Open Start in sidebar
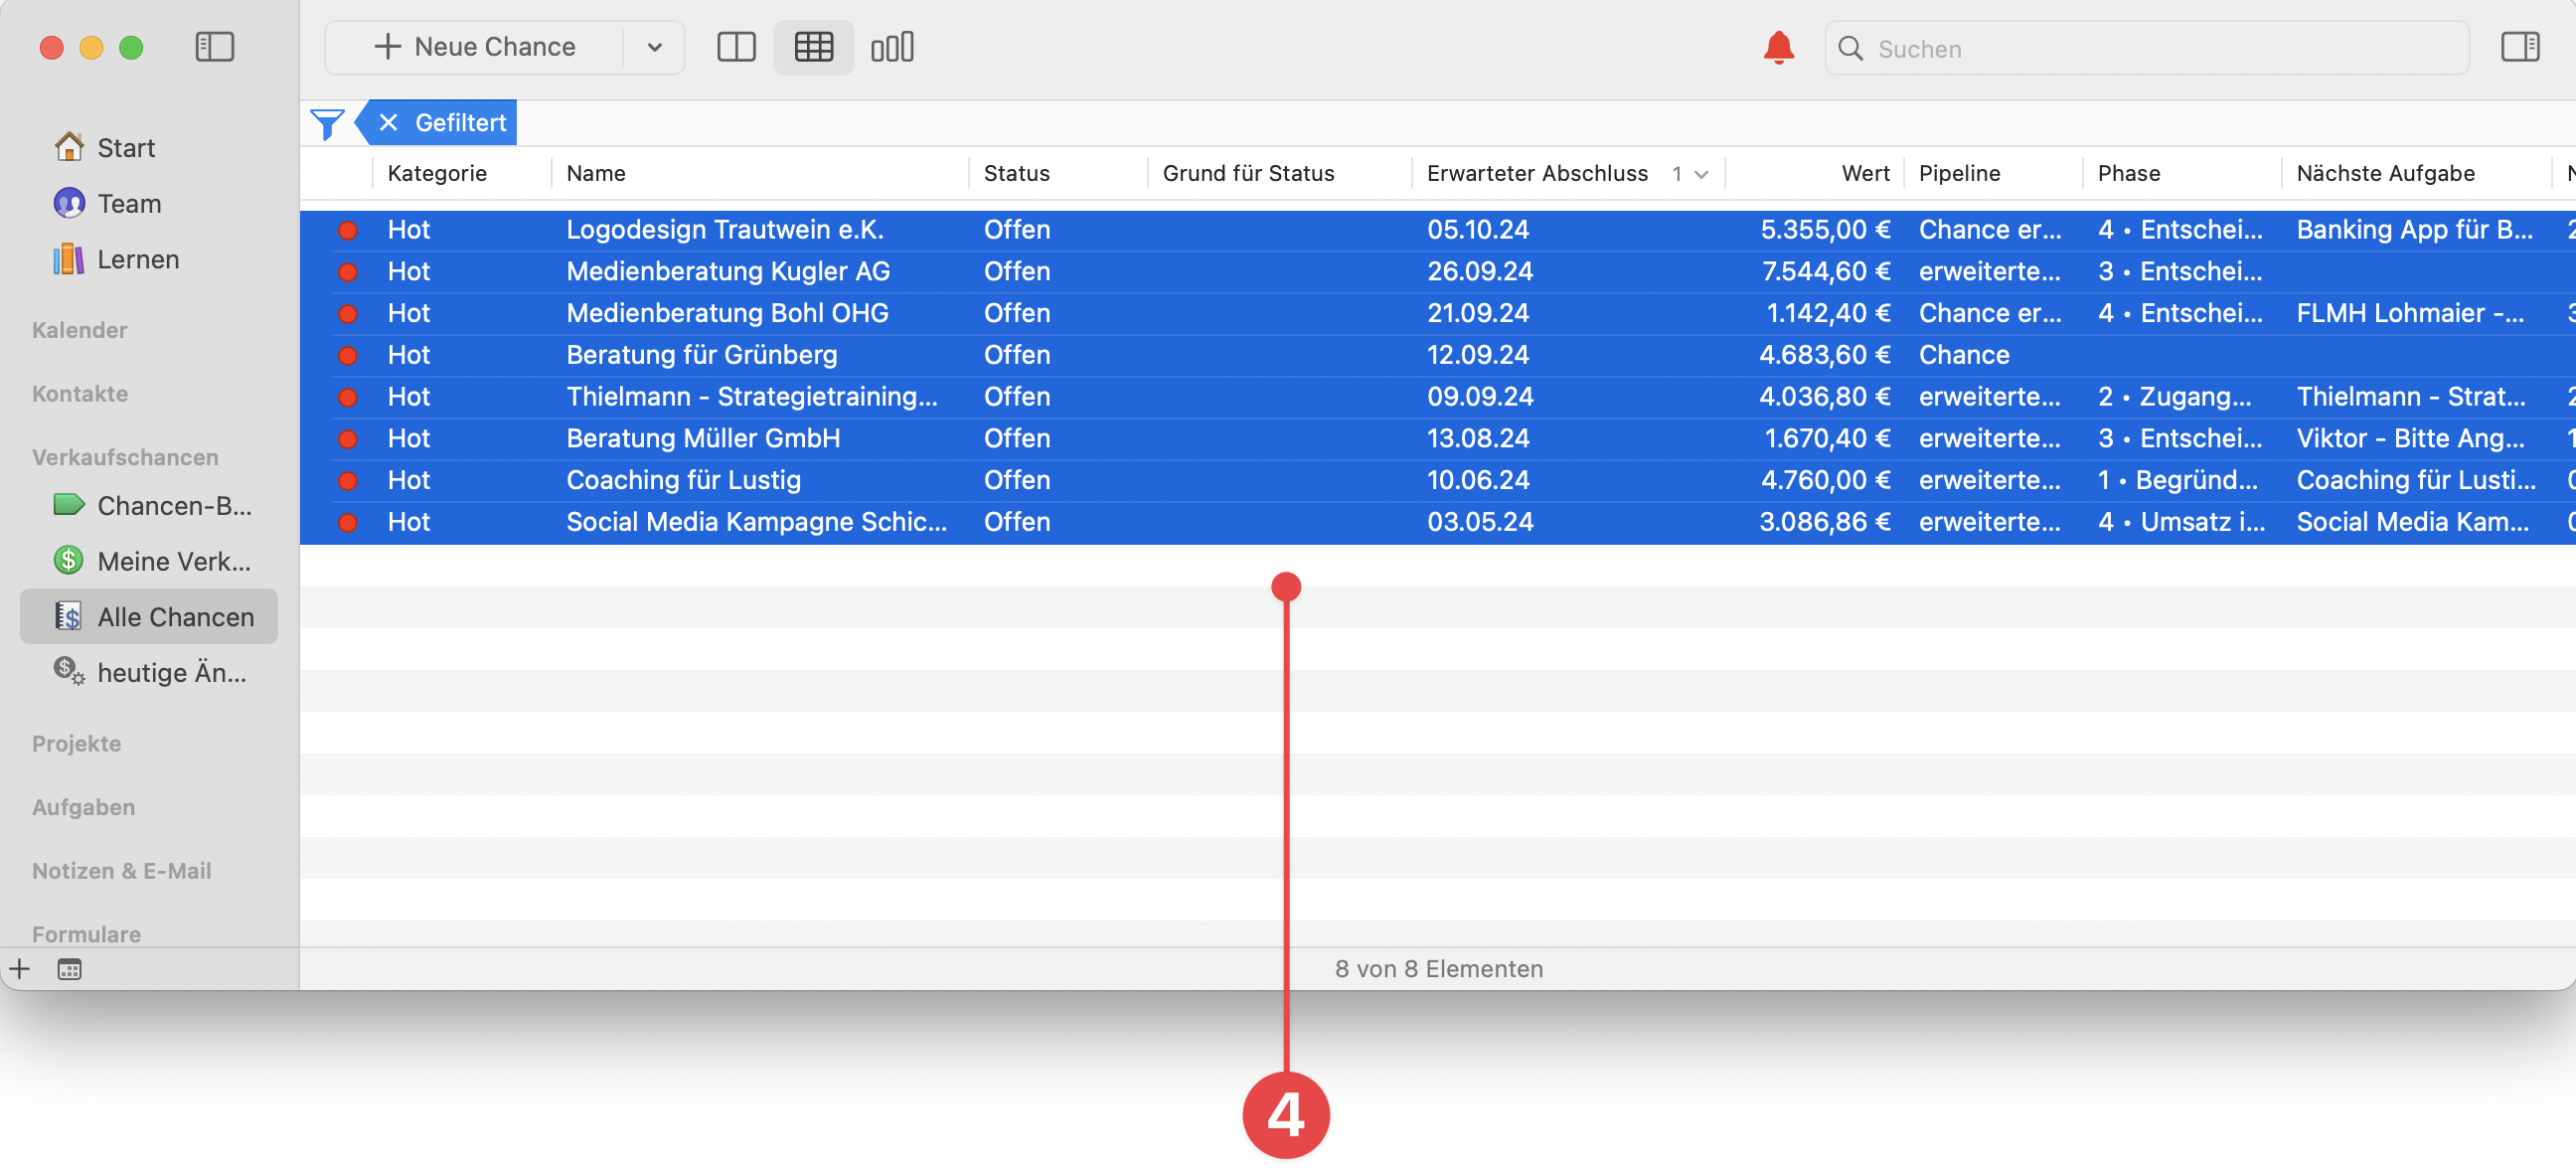 pyautogui.click(x=148, y=148)
